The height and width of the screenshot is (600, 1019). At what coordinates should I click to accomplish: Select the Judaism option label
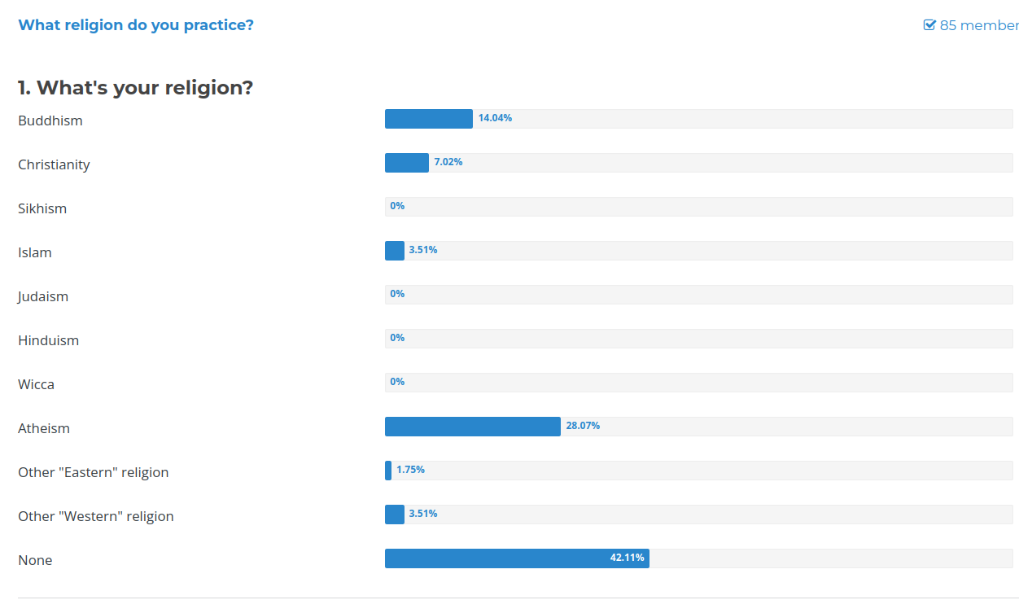tap(43, 297)
